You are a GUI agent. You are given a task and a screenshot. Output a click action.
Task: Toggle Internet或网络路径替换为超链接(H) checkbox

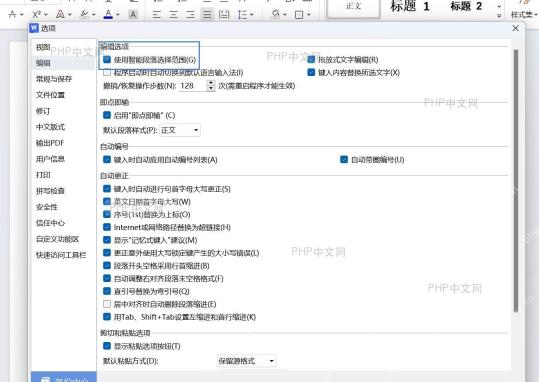(107, 227)
